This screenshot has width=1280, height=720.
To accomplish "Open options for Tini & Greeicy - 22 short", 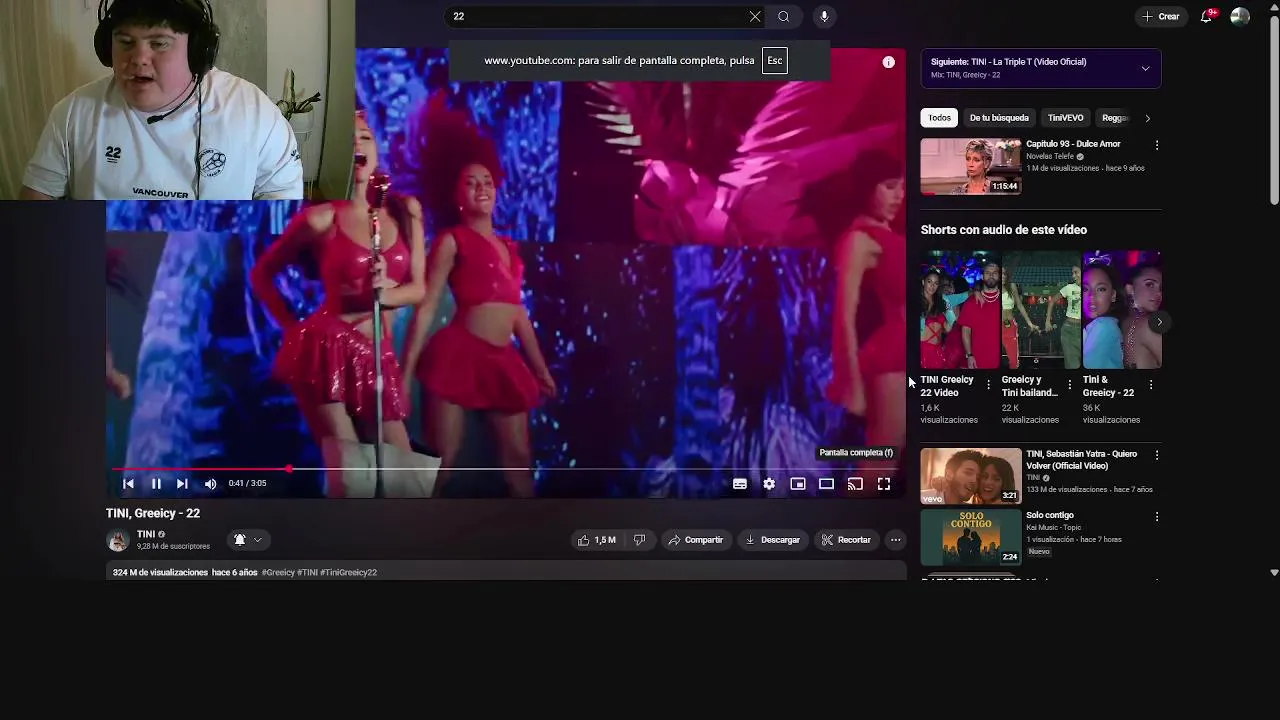I will coord(1151,385).
